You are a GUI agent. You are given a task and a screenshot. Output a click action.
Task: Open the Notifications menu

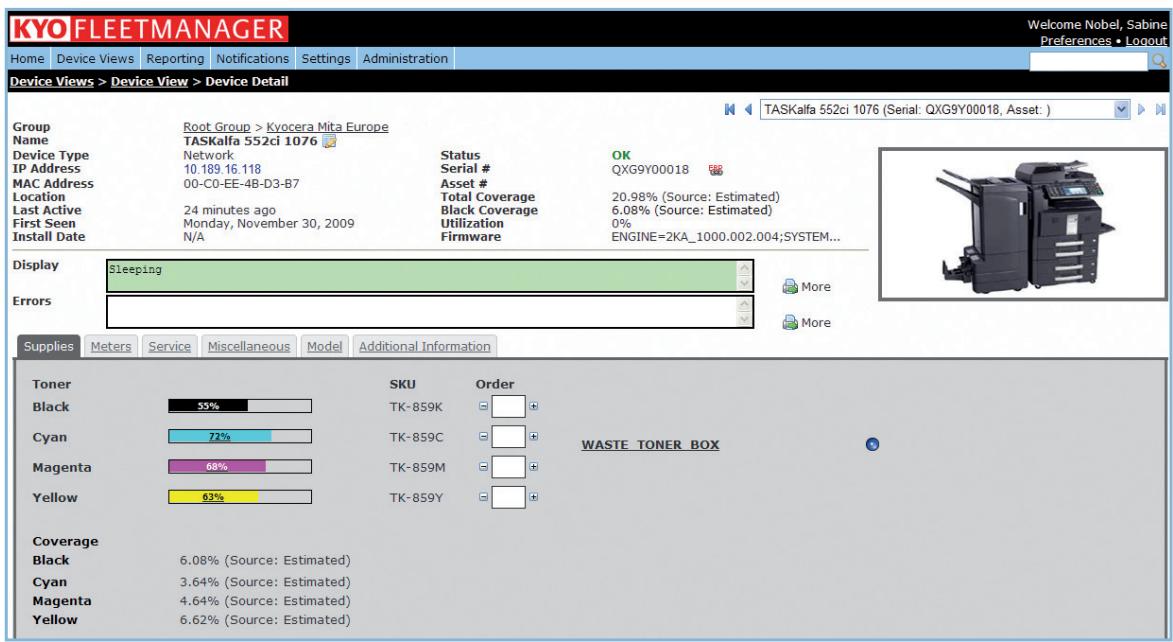tap(253, 58)
